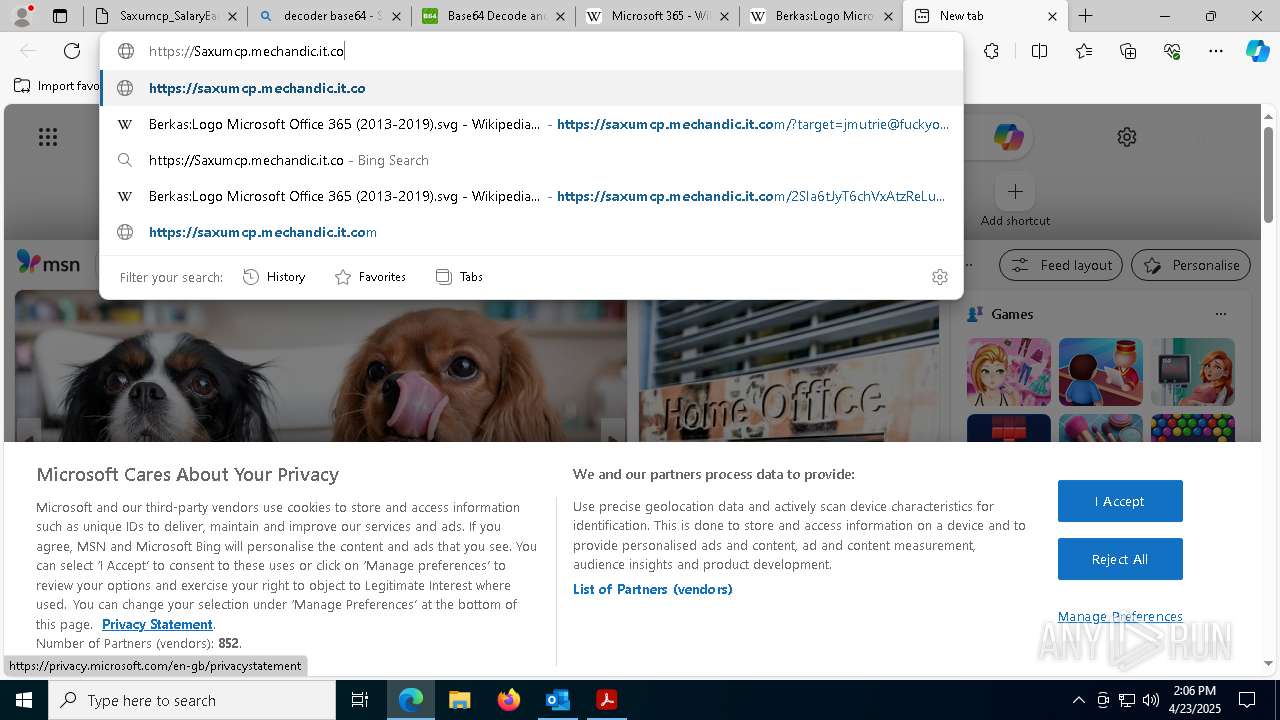Close the New tab tab
Image resolution: width=1280 pixels, height=720 pixels.
(x=1052, y=16)
